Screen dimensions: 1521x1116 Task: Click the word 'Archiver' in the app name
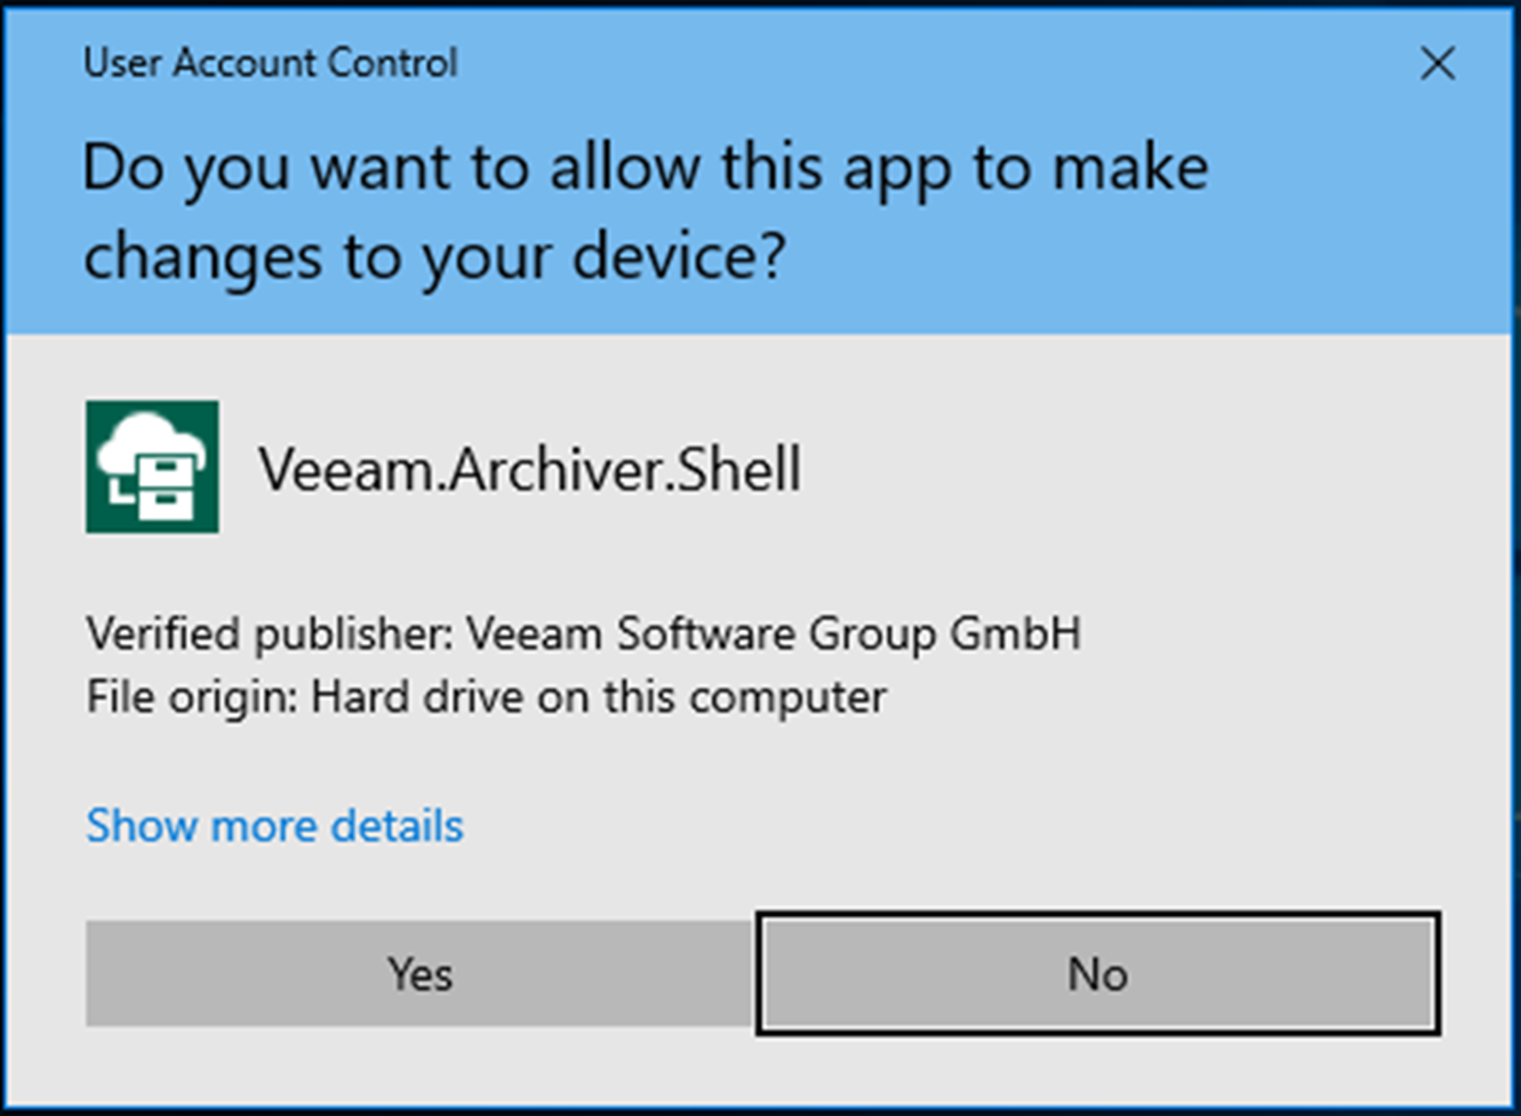[554, 469]
